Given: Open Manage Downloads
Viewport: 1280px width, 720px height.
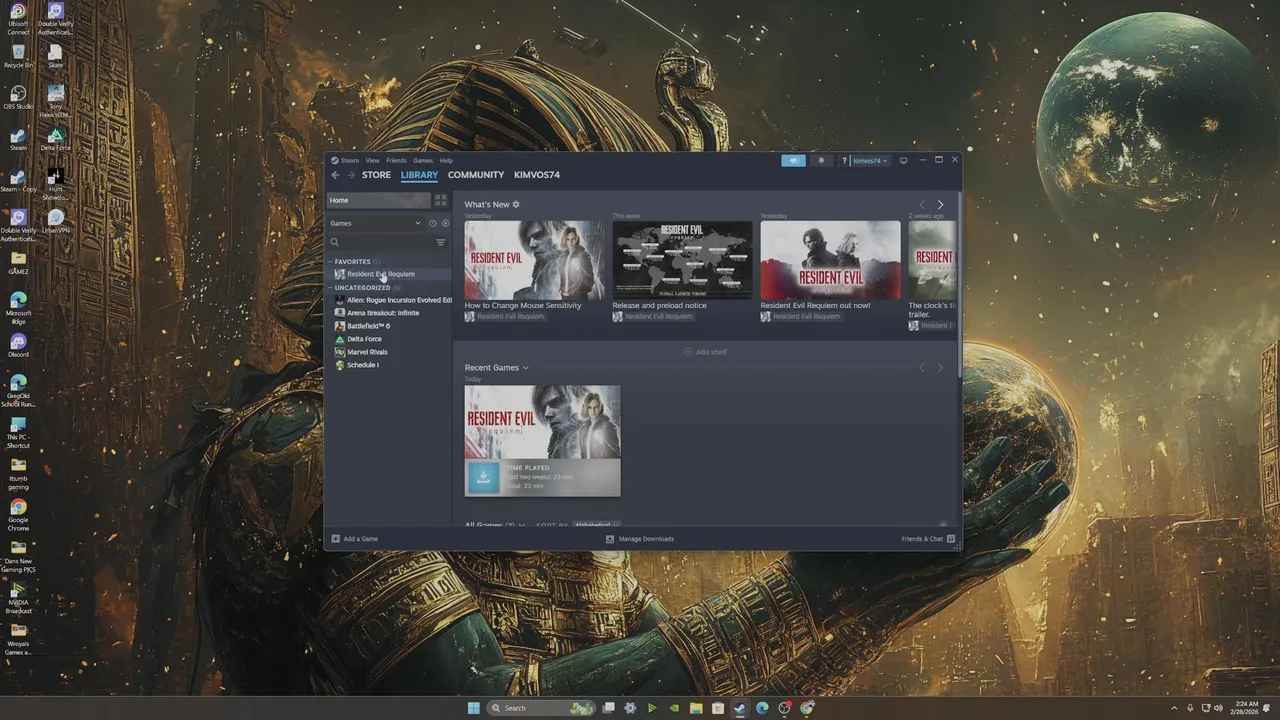Looking at the screenshot, I should pyautogui.click(x=640, y=539).
